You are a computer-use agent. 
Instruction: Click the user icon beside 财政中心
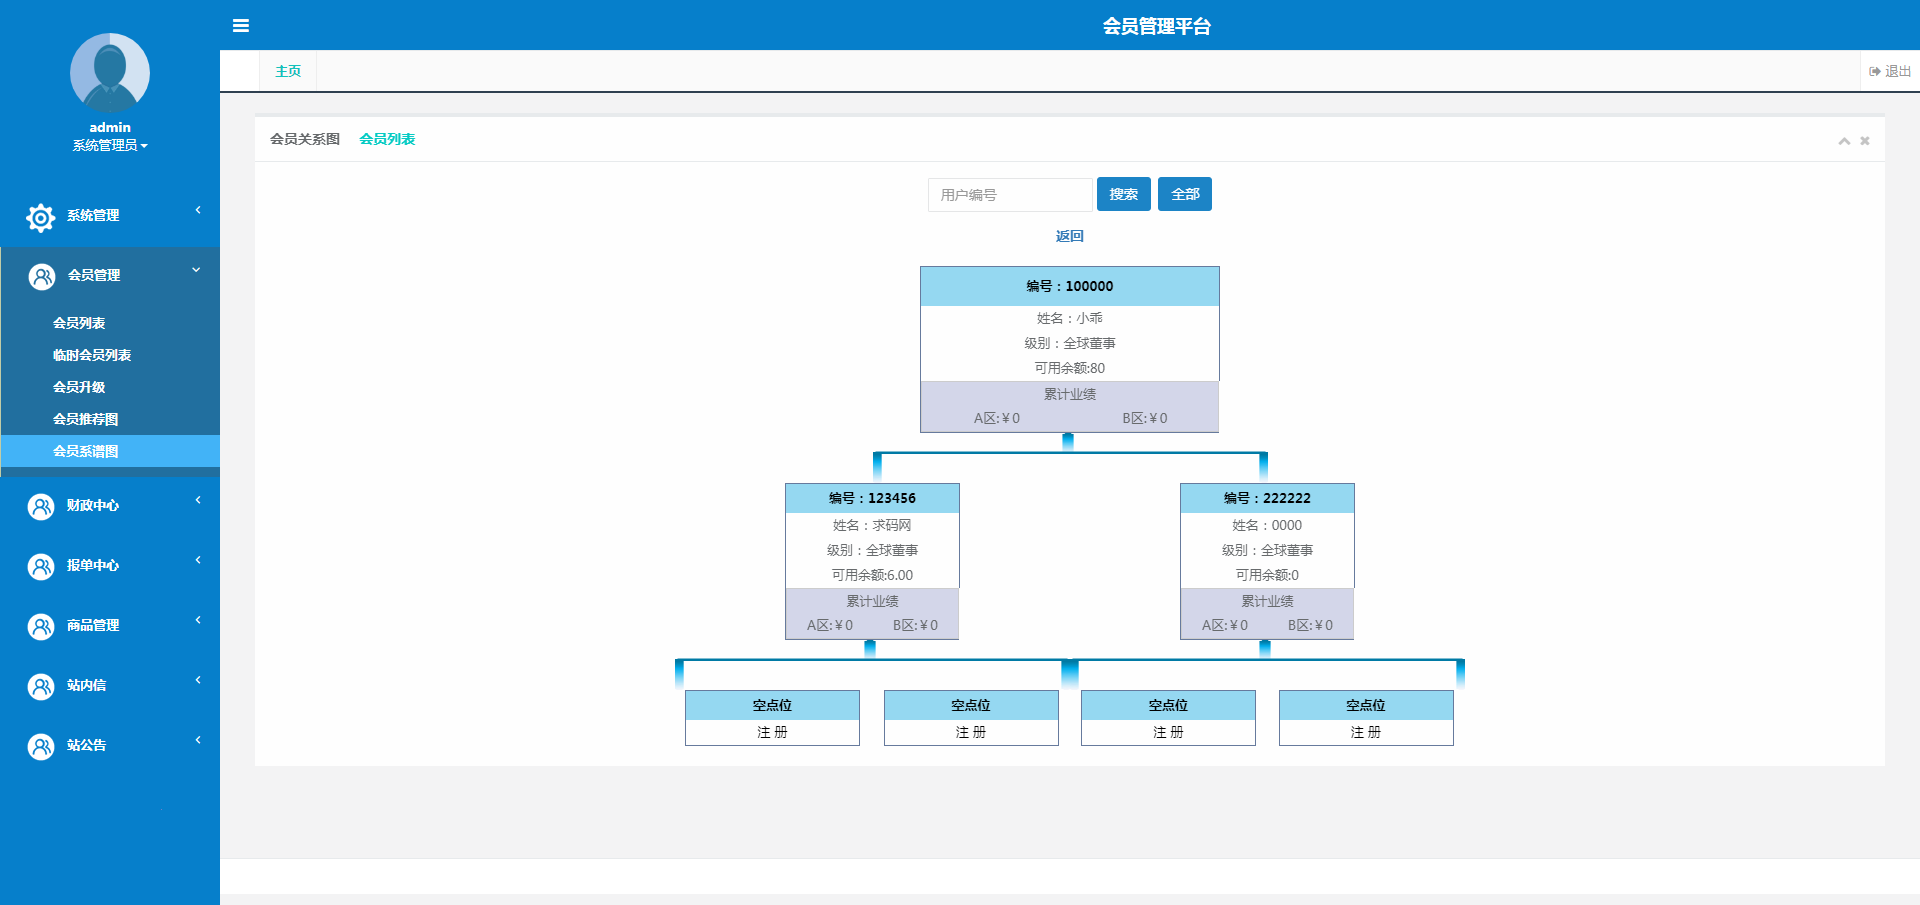click(41, 507)
